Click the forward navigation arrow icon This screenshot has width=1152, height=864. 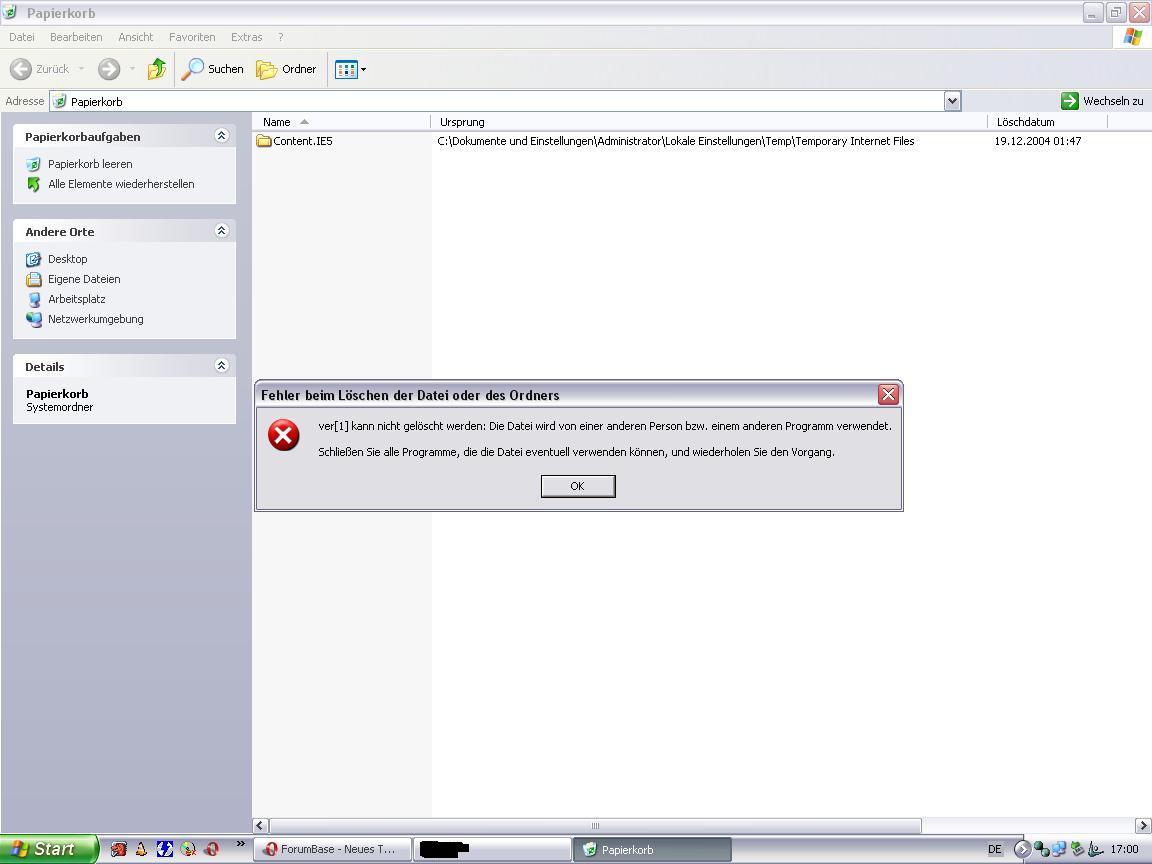coord(109,69)
